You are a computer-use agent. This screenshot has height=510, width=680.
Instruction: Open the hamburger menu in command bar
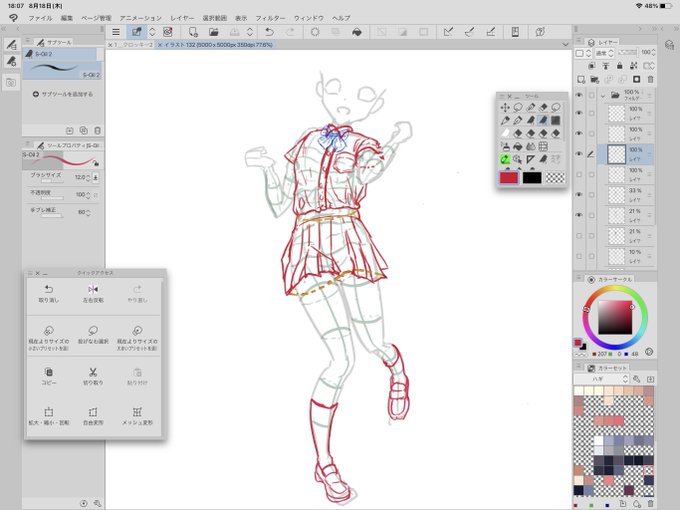point(116,32)
